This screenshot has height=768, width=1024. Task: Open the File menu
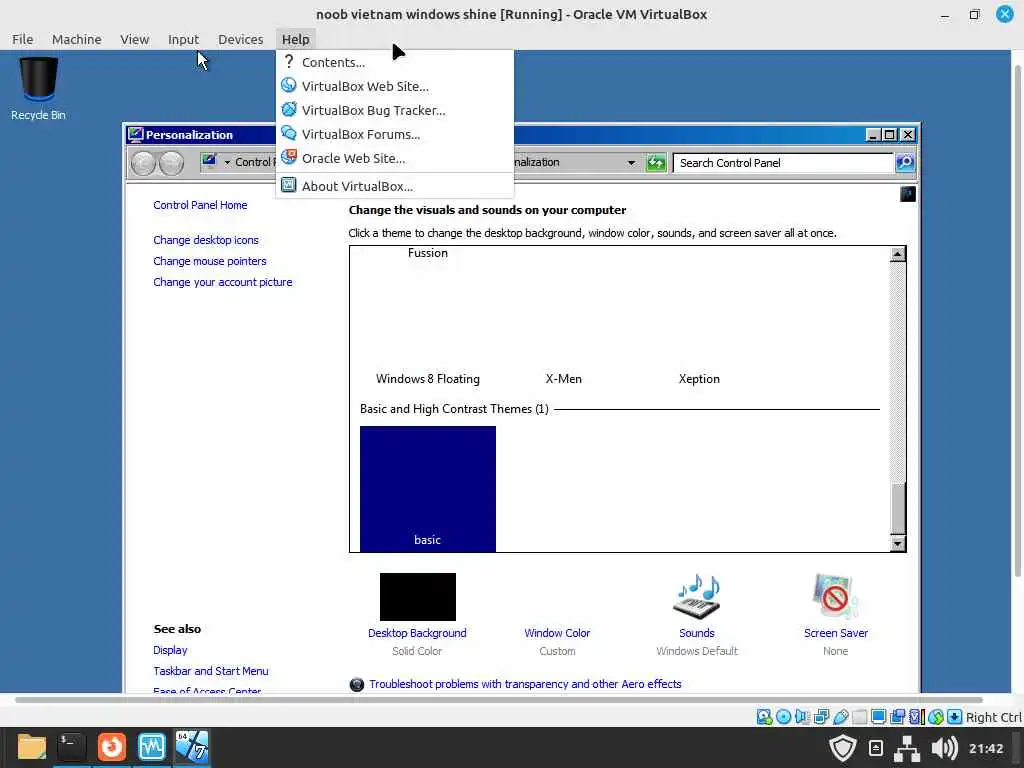pyautogui.click(x=22, y=39)
